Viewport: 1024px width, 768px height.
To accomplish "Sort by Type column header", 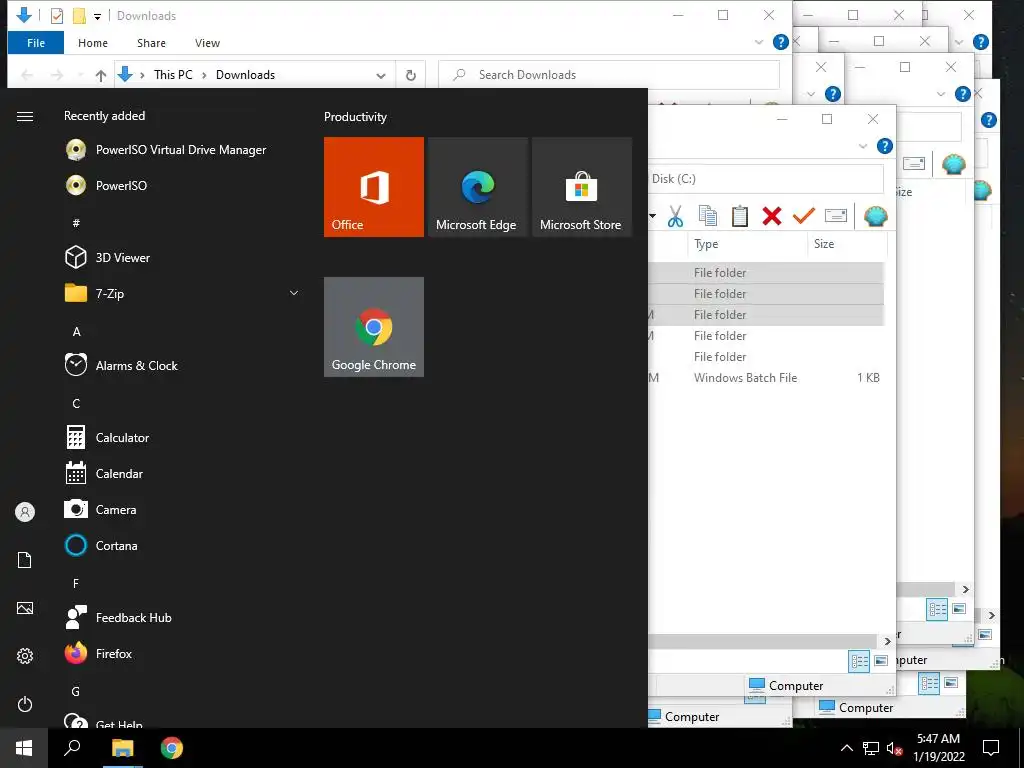I will [x=747, y=244].
